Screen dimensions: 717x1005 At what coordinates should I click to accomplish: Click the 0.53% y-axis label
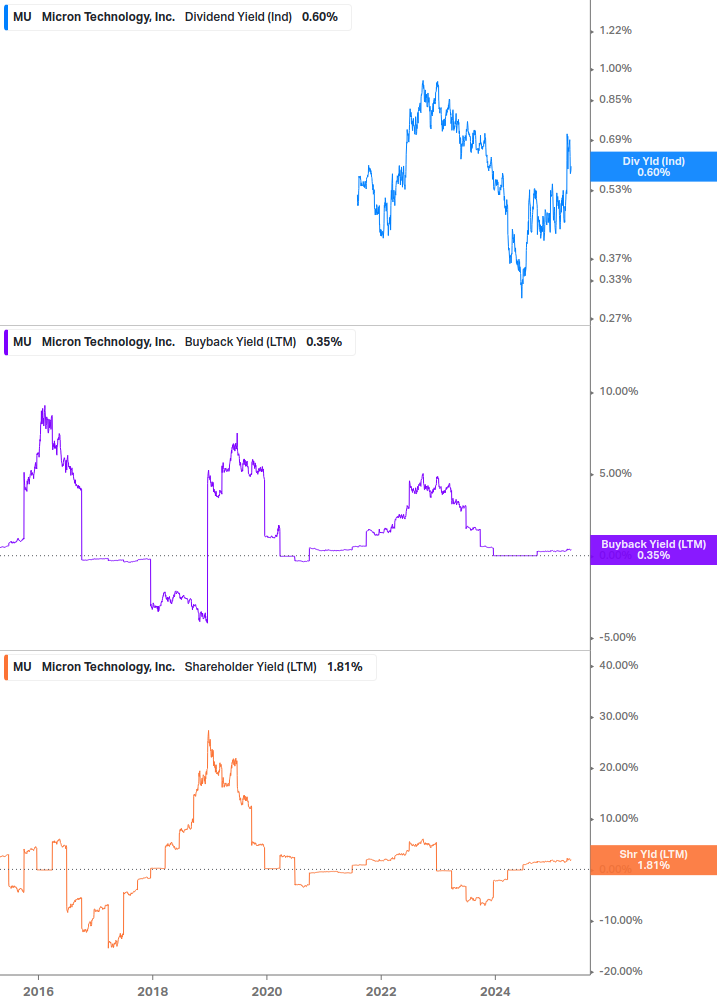[615, 189]
